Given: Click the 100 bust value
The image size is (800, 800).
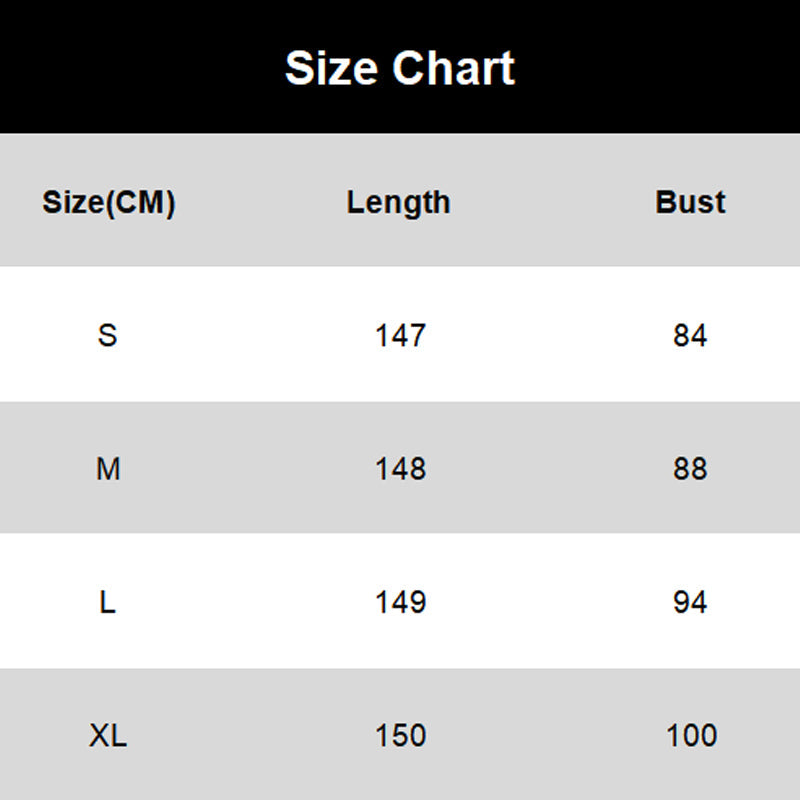Looking at the screenshot, I should coord(691,736).
